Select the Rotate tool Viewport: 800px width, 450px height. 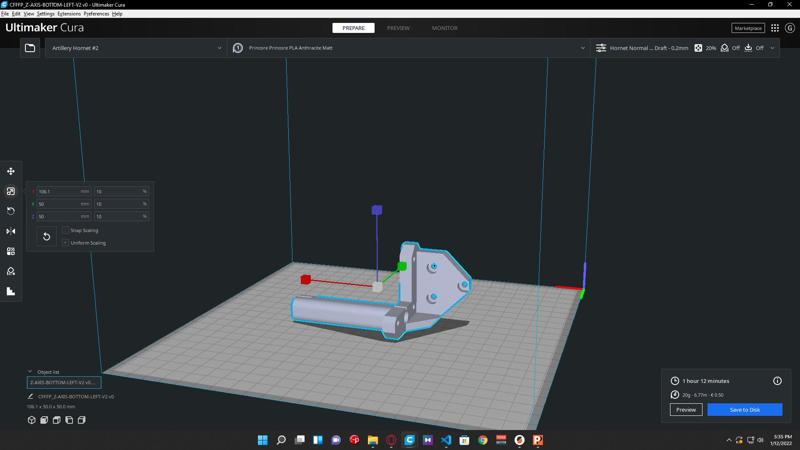[11, 211]
